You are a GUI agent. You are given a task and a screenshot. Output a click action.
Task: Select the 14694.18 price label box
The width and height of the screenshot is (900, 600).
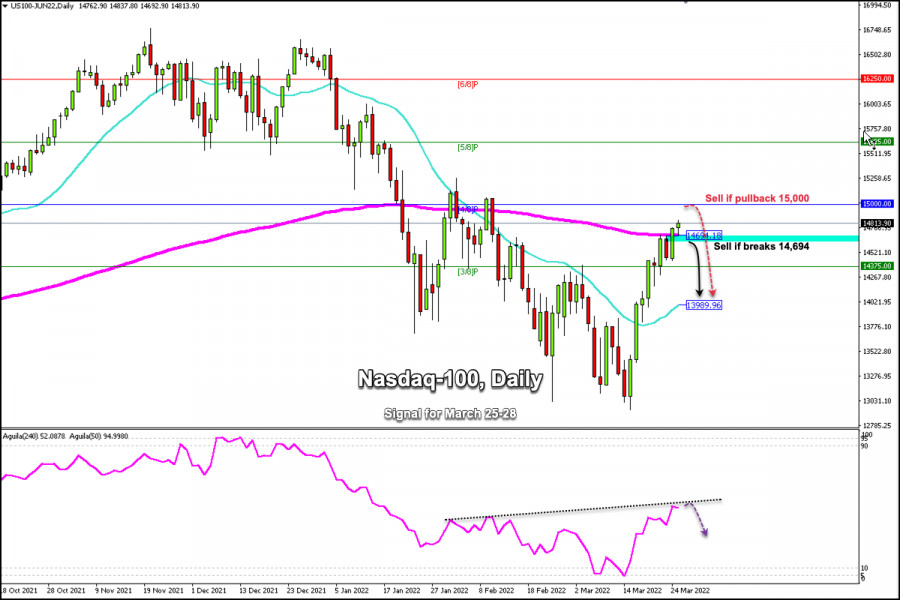pos(704,235)
